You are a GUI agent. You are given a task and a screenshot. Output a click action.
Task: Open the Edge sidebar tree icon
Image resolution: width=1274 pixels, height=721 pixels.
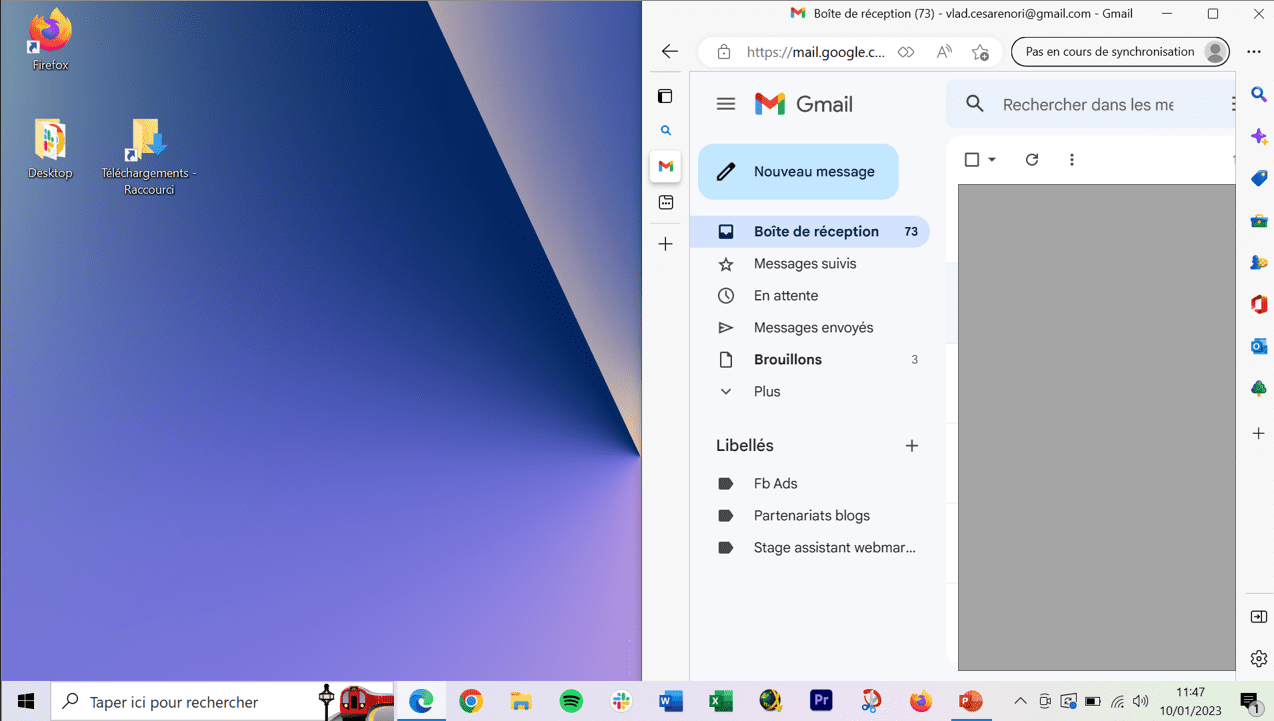click(x=1259, y=388)
